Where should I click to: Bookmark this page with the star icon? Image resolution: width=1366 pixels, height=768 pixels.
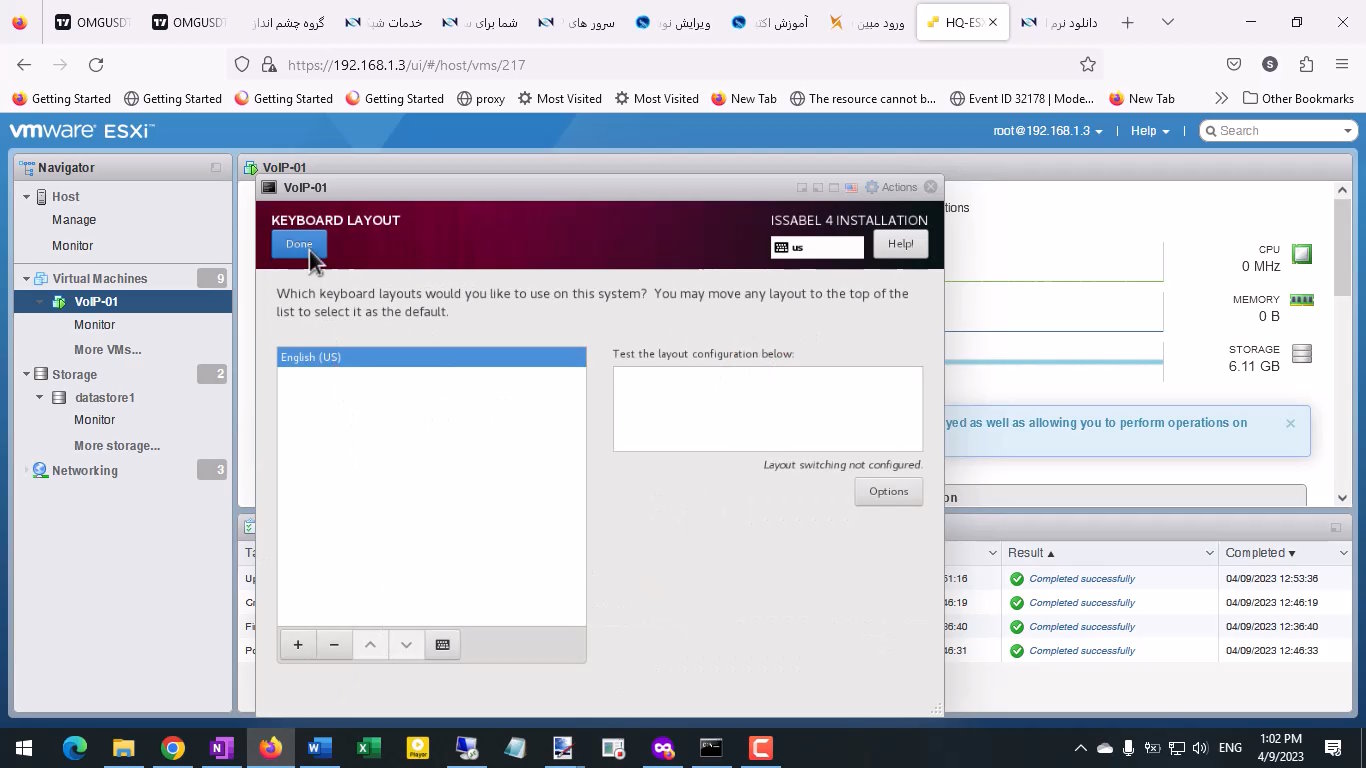(x=1088, y=64)
